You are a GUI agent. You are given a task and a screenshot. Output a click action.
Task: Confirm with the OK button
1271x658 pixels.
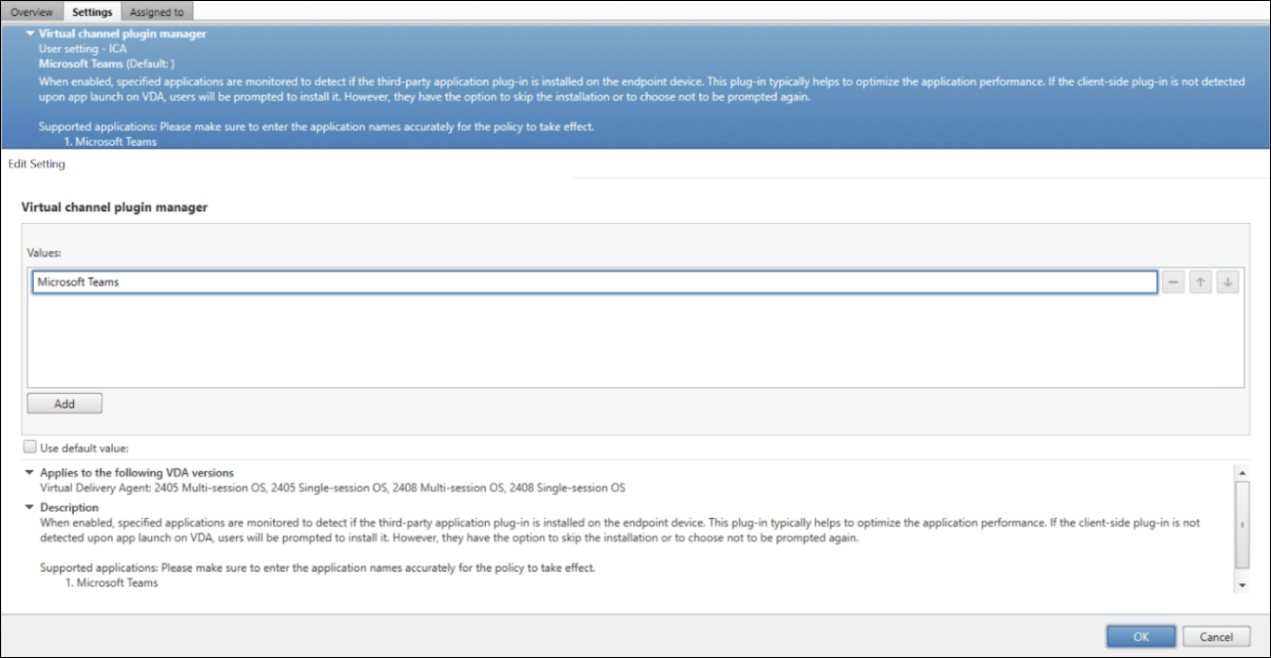(x=1140, y=637)
